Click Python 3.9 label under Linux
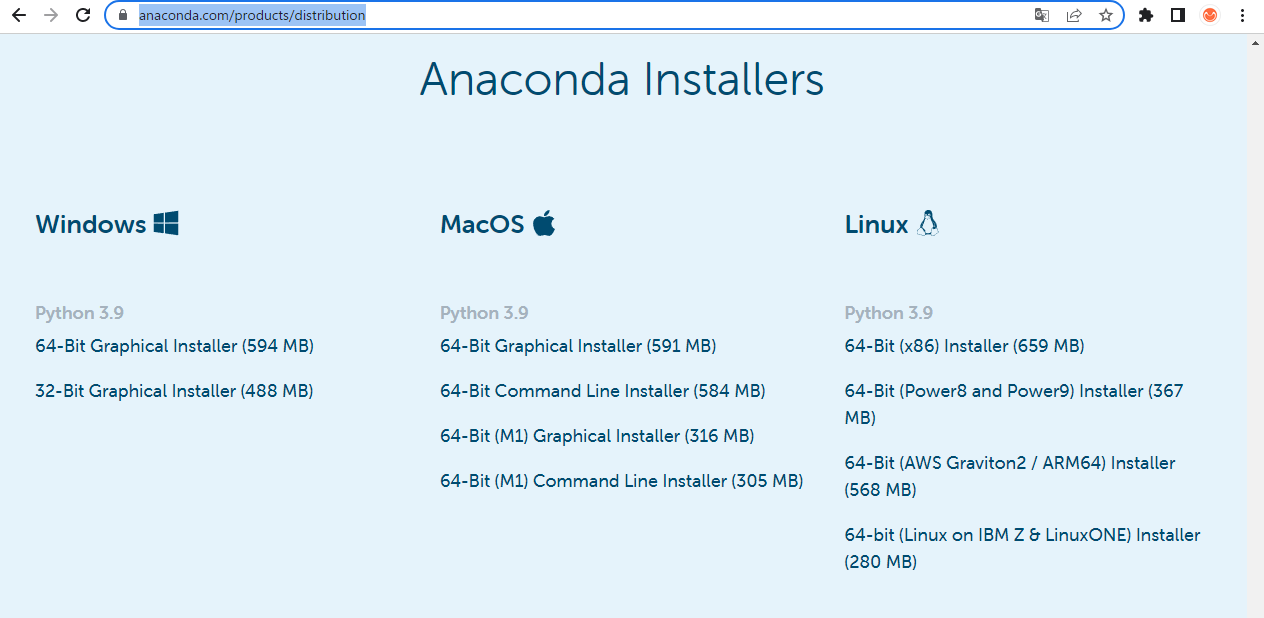This screenshot has height=618, width=1264. click(889, 313)
